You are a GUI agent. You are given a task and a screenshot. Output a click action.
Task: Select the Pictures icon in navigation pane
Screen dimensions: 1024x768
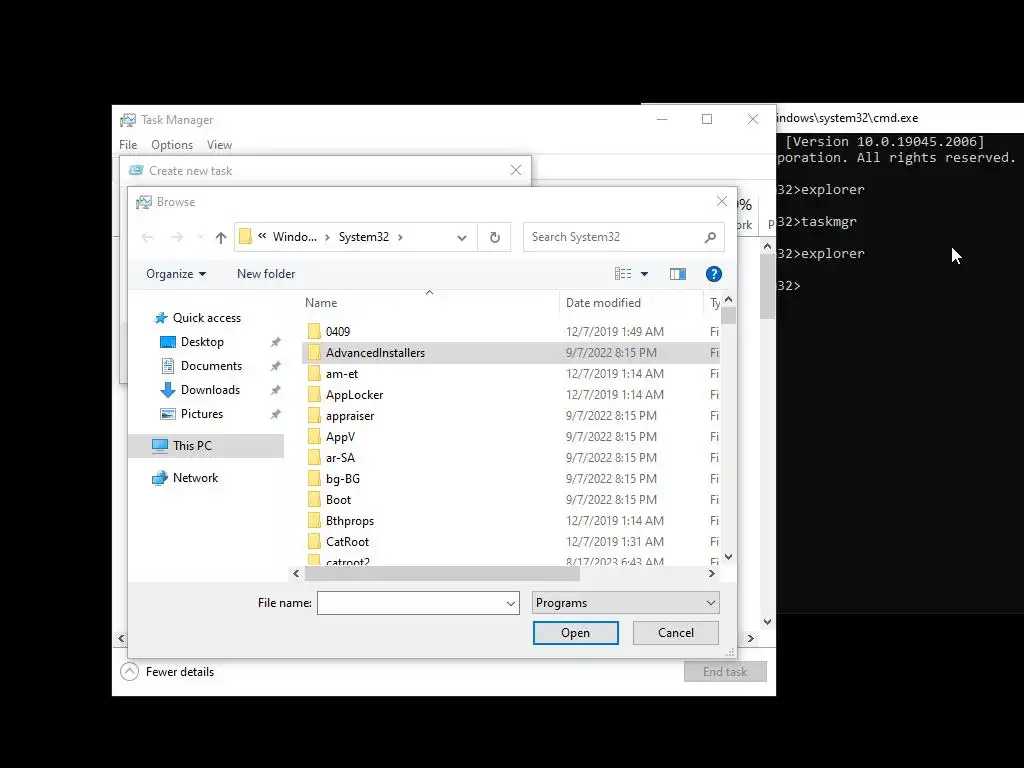[168, 414]
